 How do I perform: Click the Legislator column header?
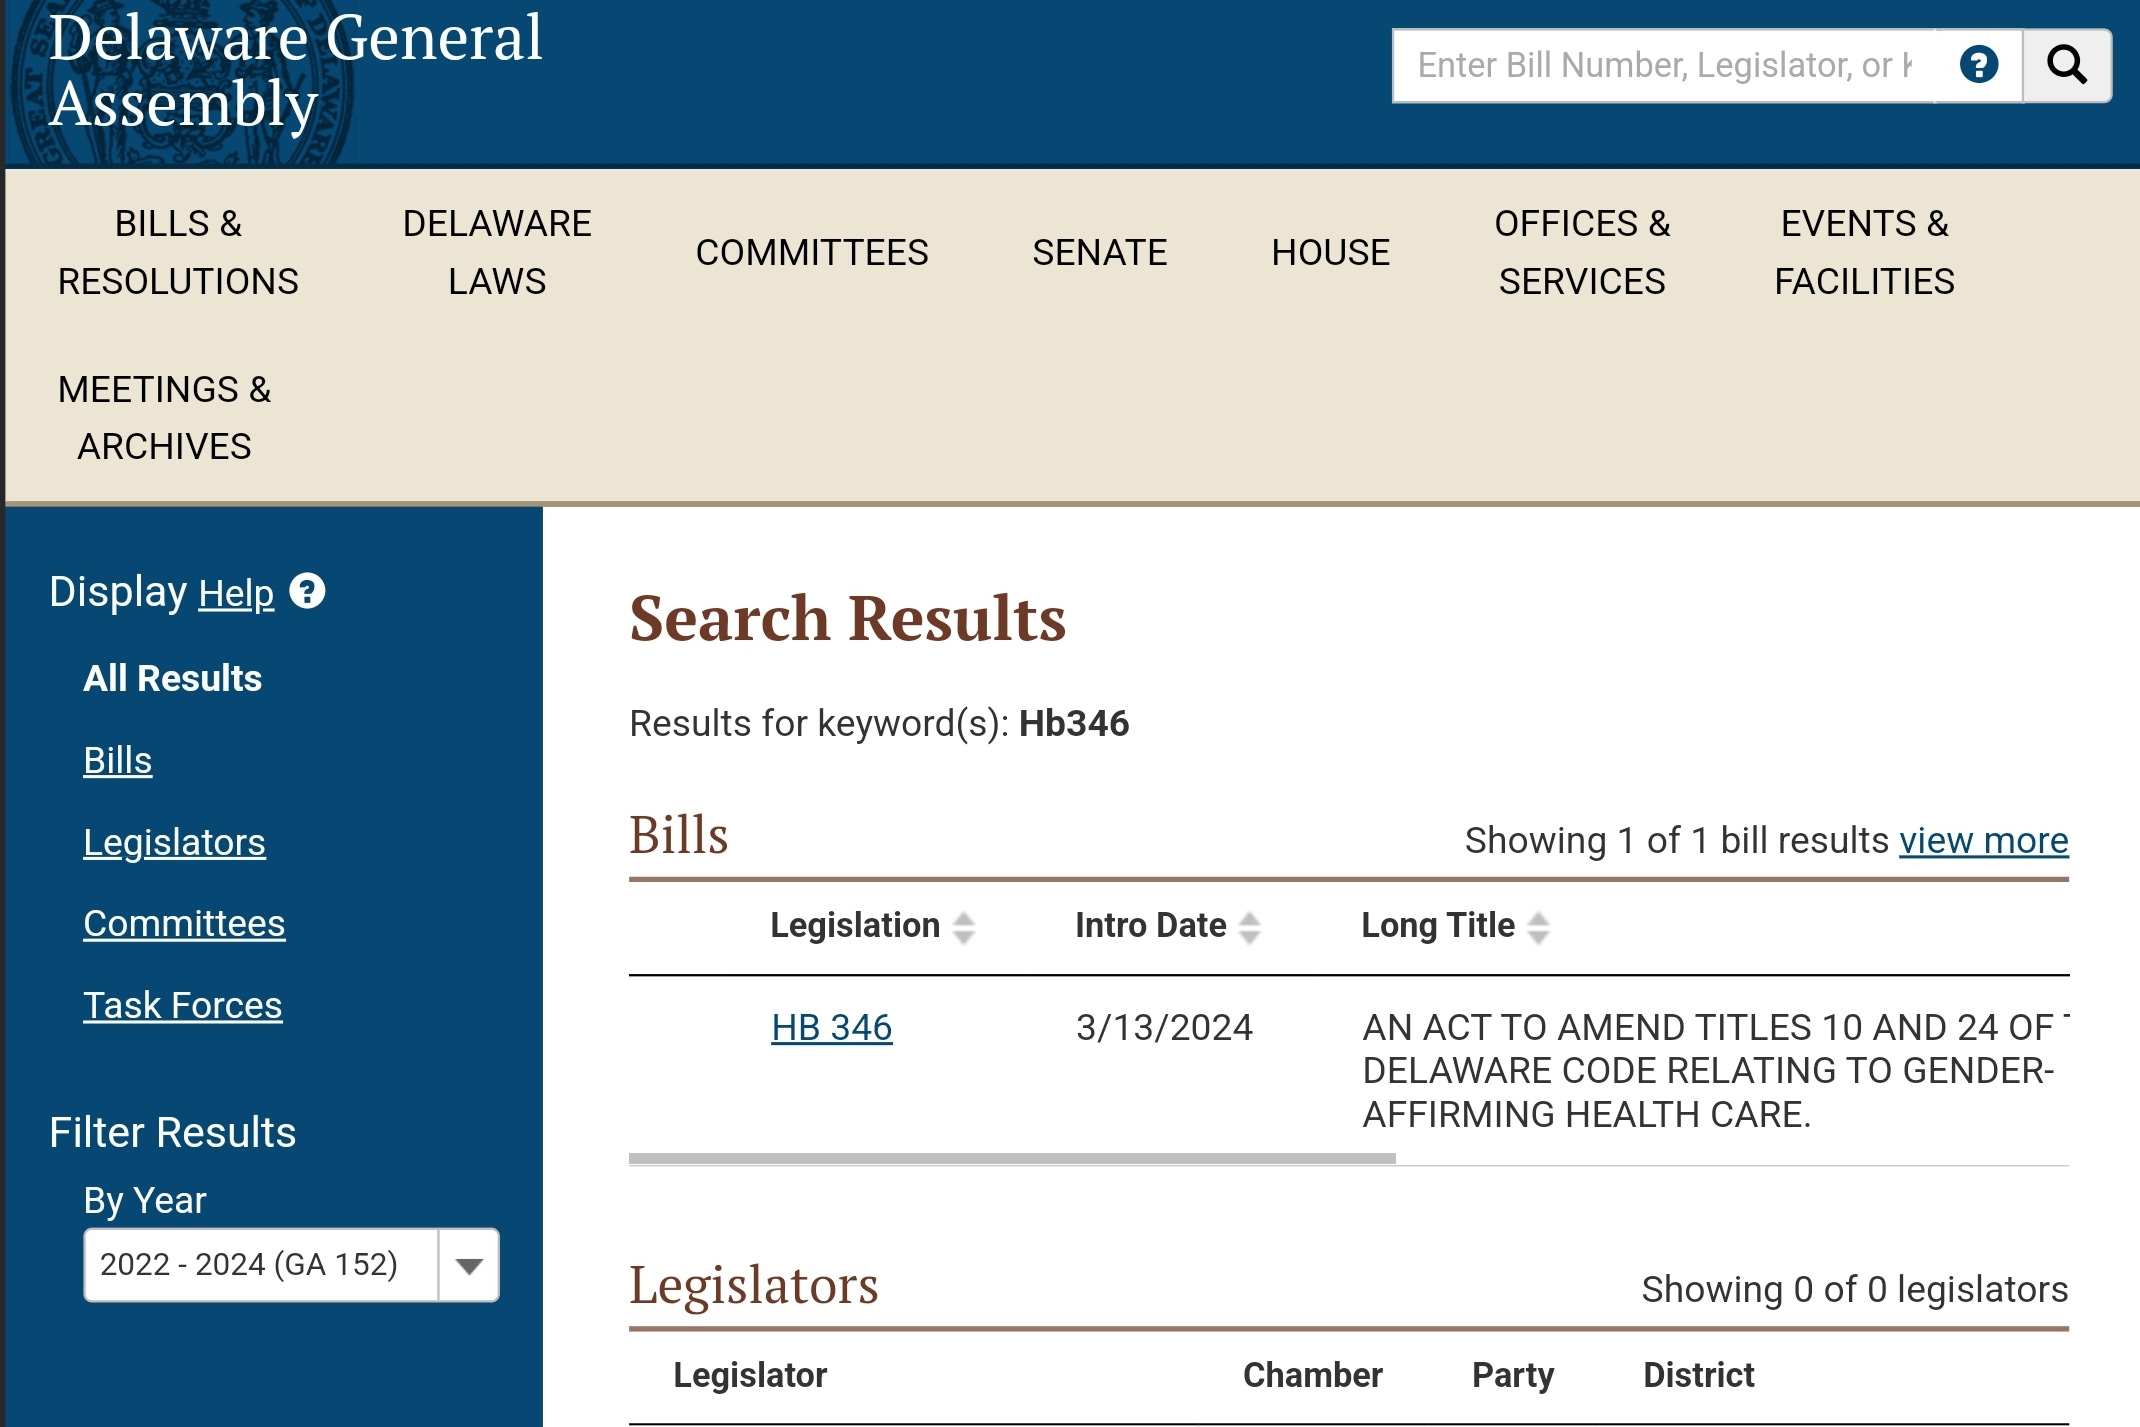(x=750, y=1375)
